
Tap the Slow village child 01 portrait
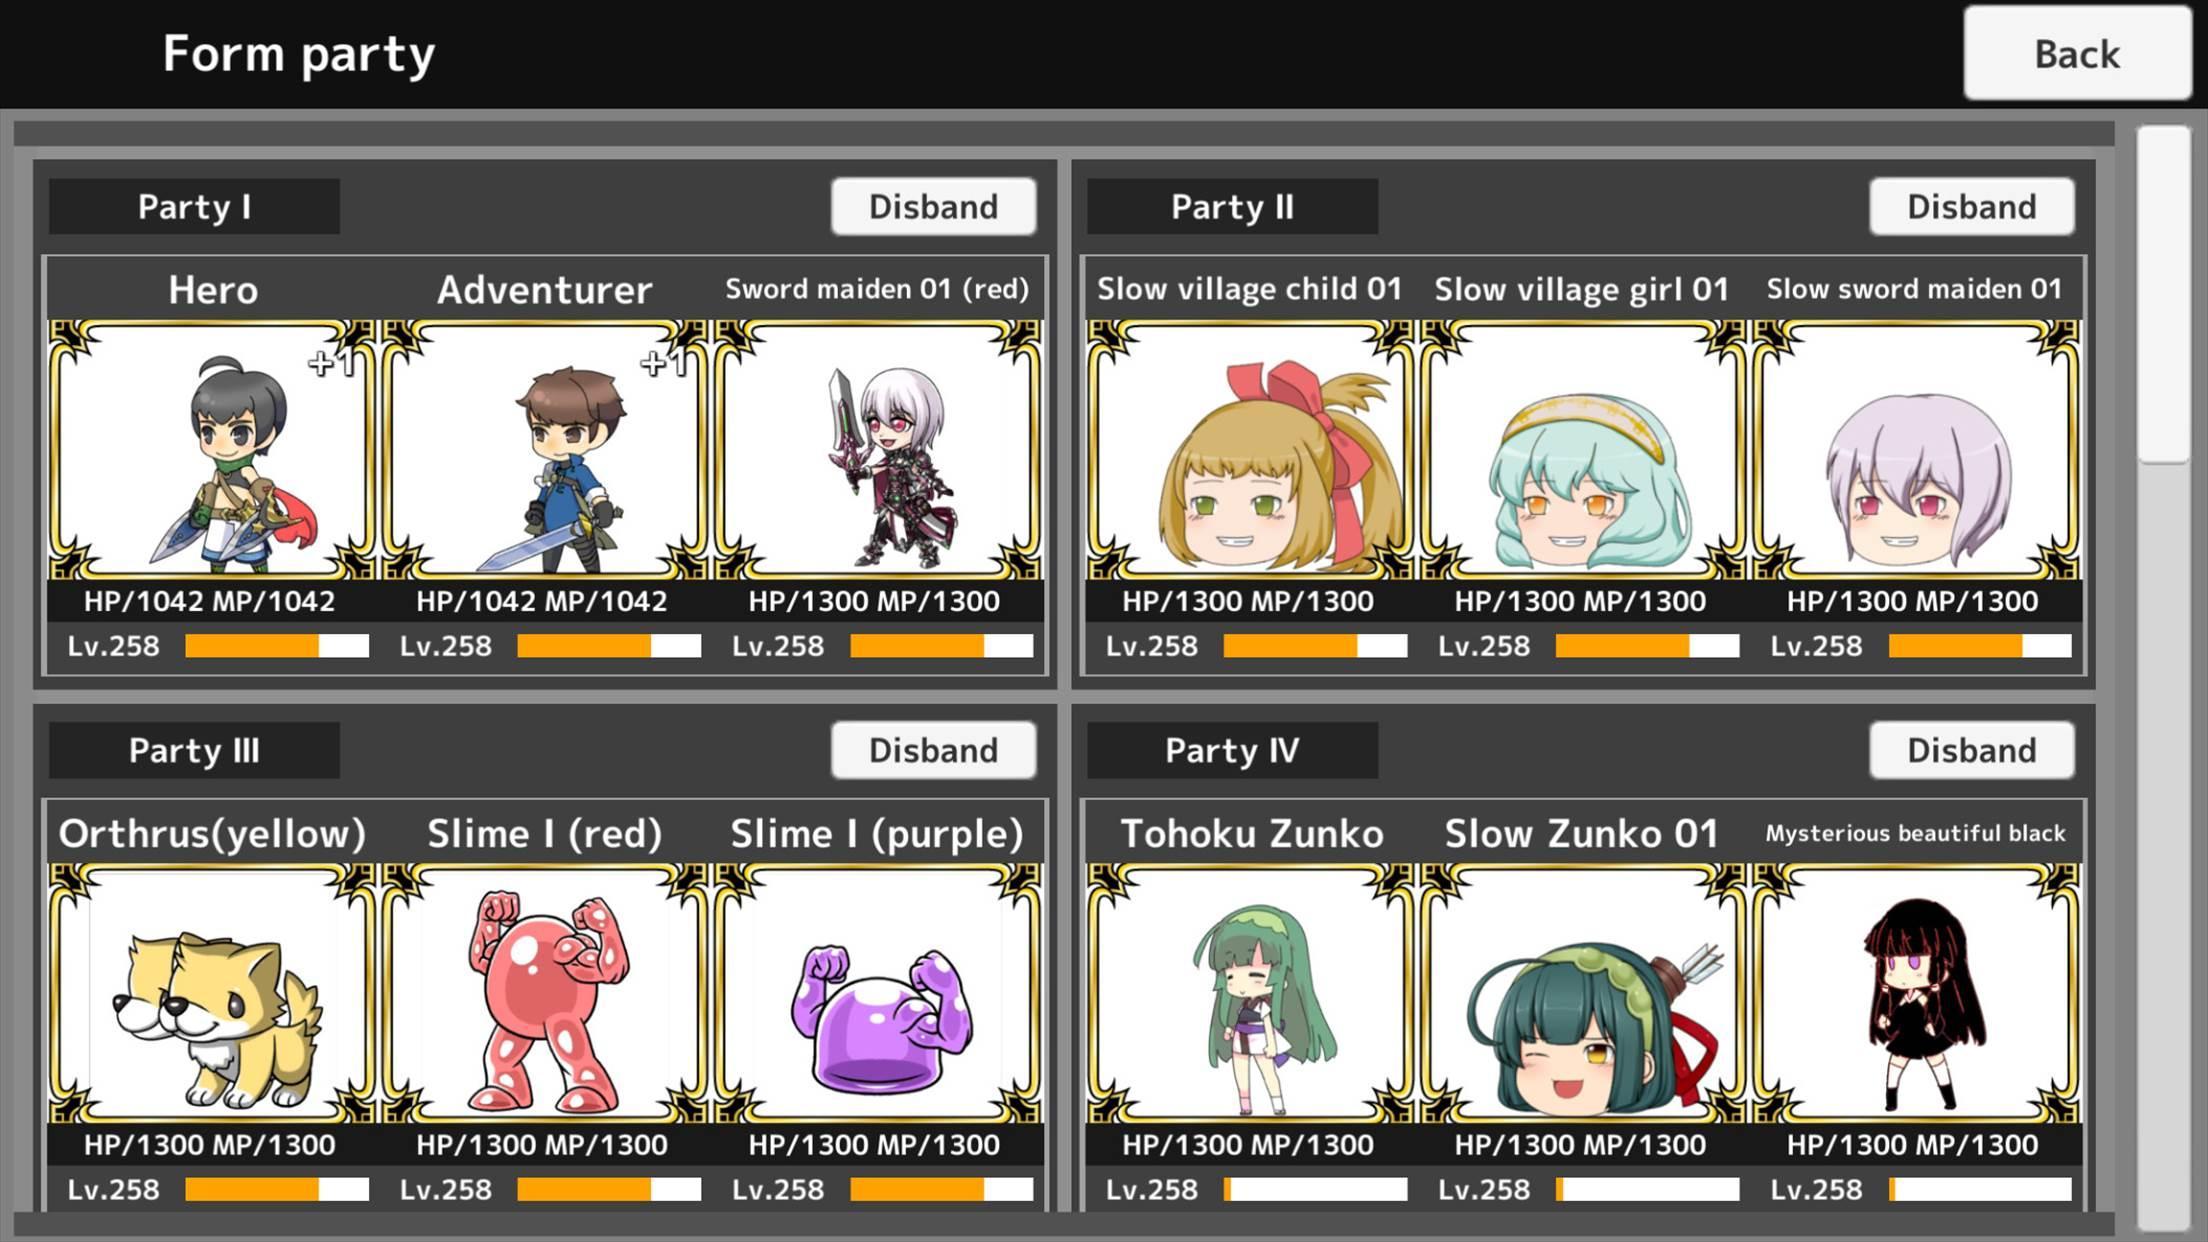(1250, 450)
